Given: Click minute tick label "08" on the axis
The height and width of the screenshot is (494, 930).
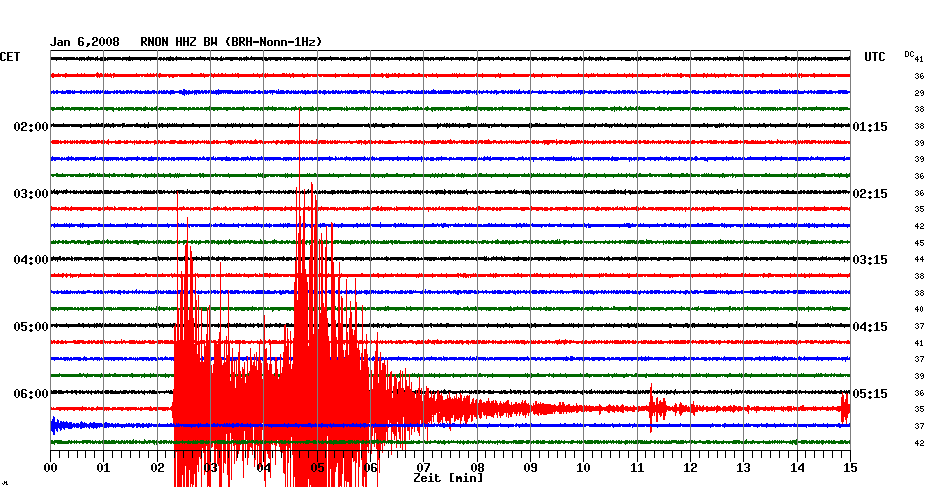Looking at the screenshot, I should 477,468.
